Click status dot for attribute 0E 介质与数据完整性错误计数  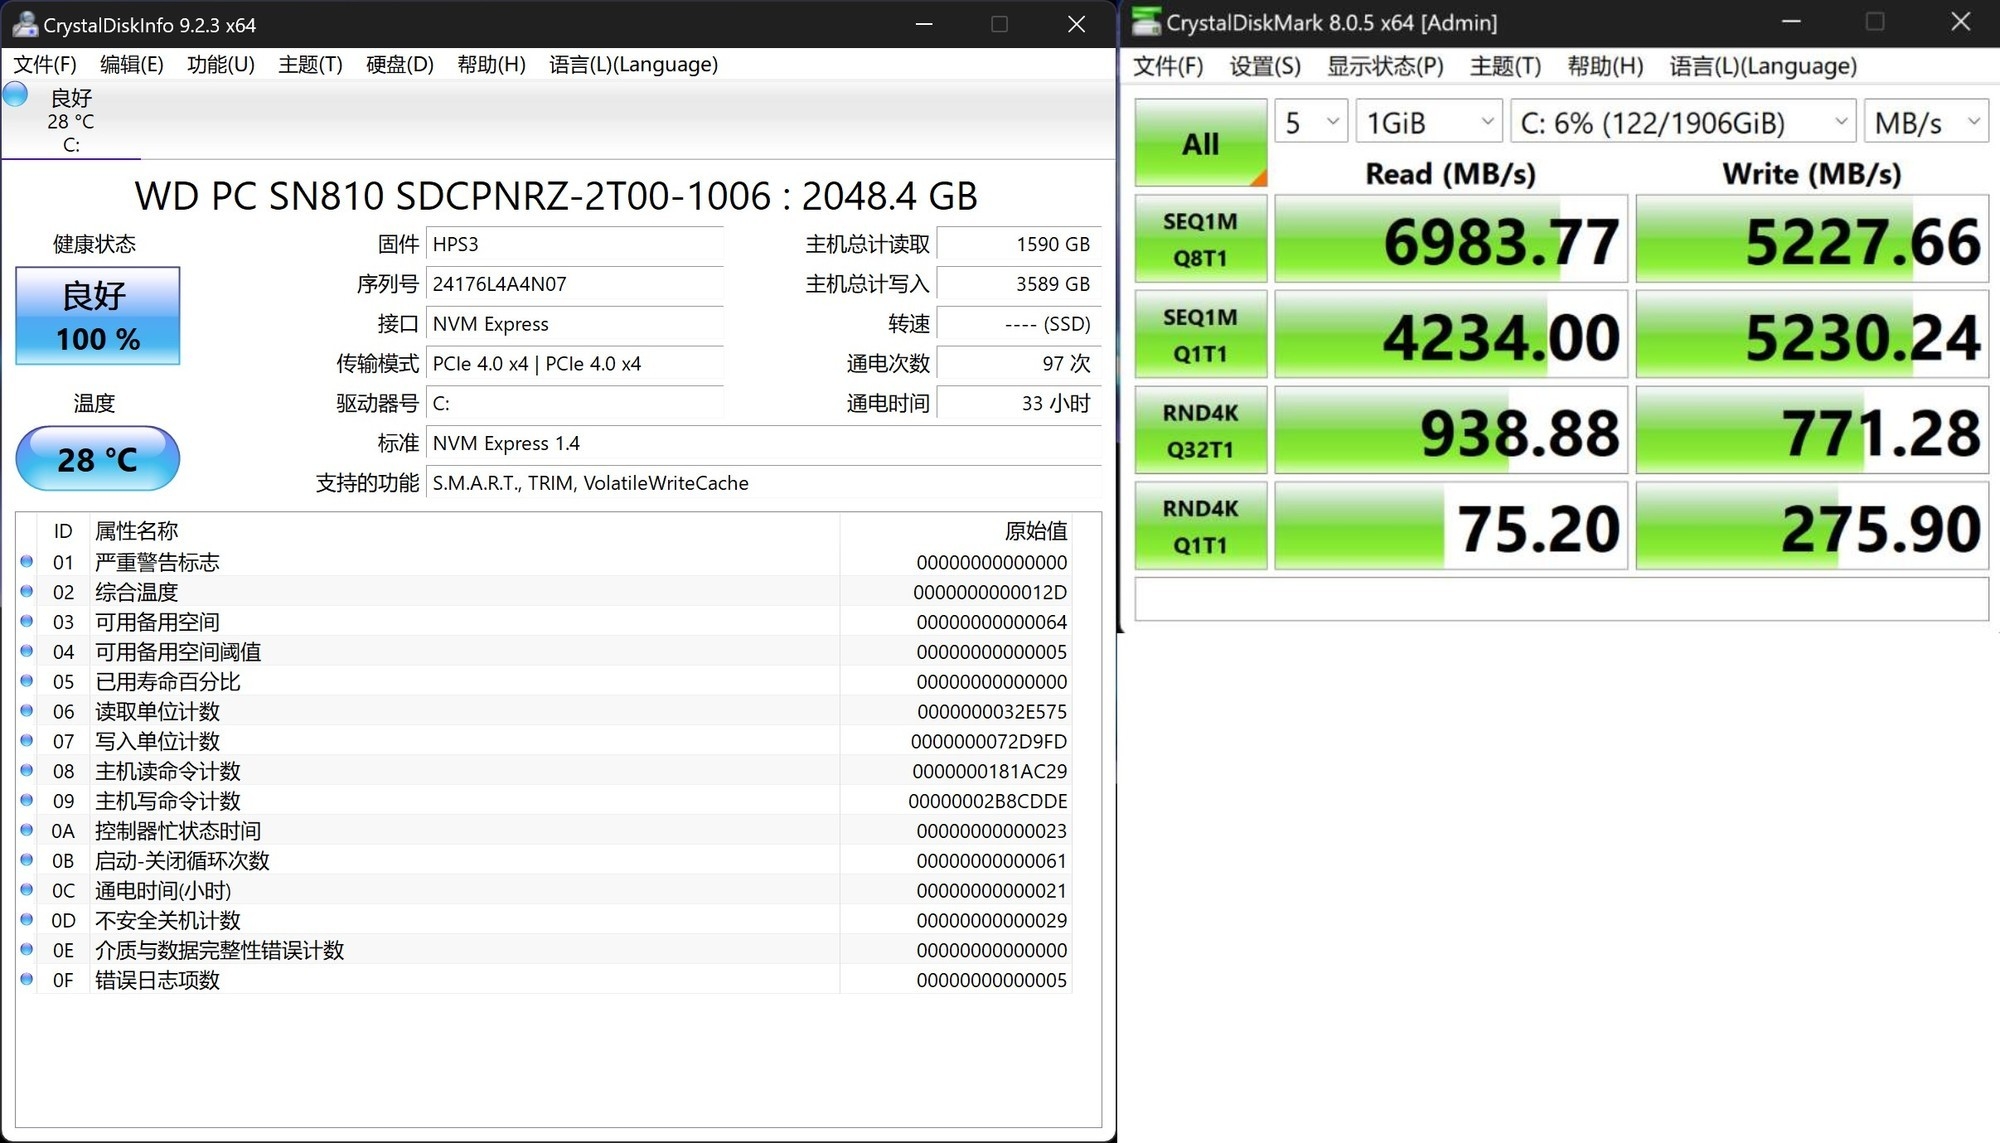pyautogui.click(x=27, y=950)
